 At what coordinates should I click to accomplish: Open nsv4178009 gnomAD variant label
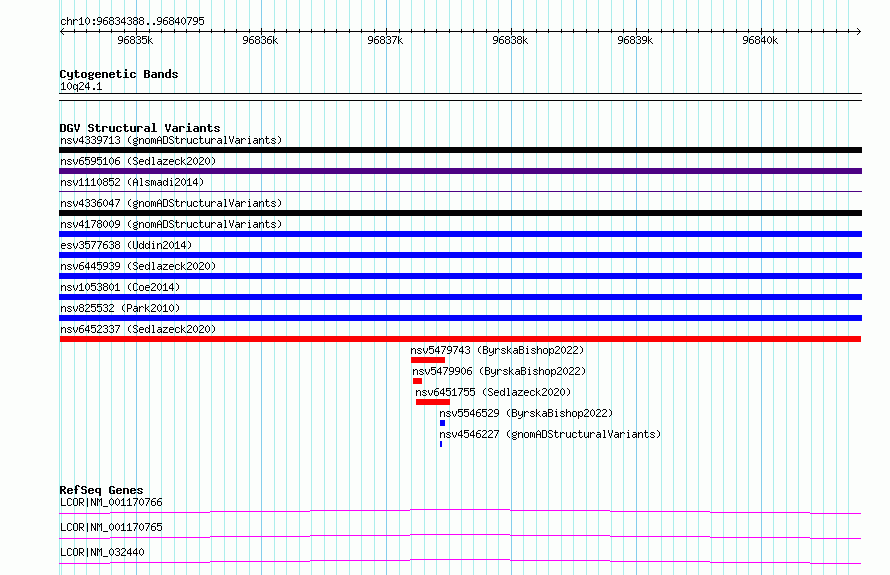[x=171, y=224]
